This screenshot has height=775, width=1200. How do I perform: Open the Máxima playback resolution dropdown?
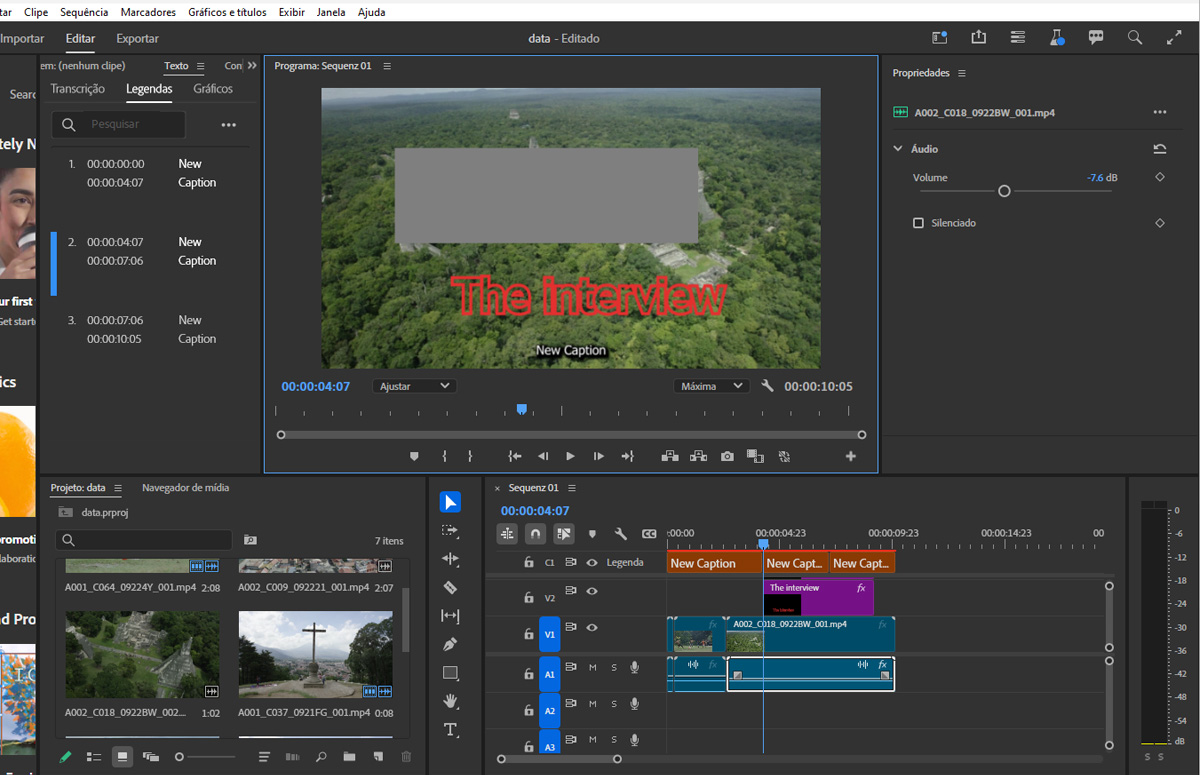pos(710,386)
